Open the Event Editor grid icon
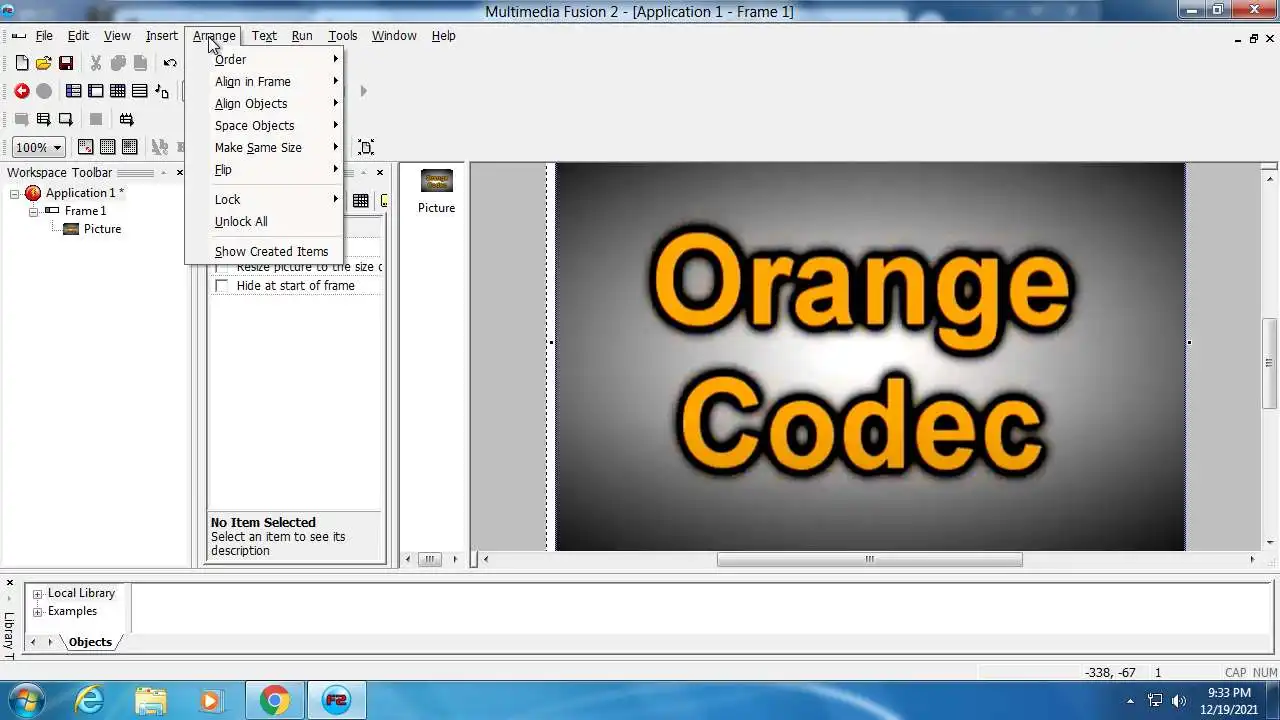The width and height of the screenshot is (1280, 720). (118, 91)
